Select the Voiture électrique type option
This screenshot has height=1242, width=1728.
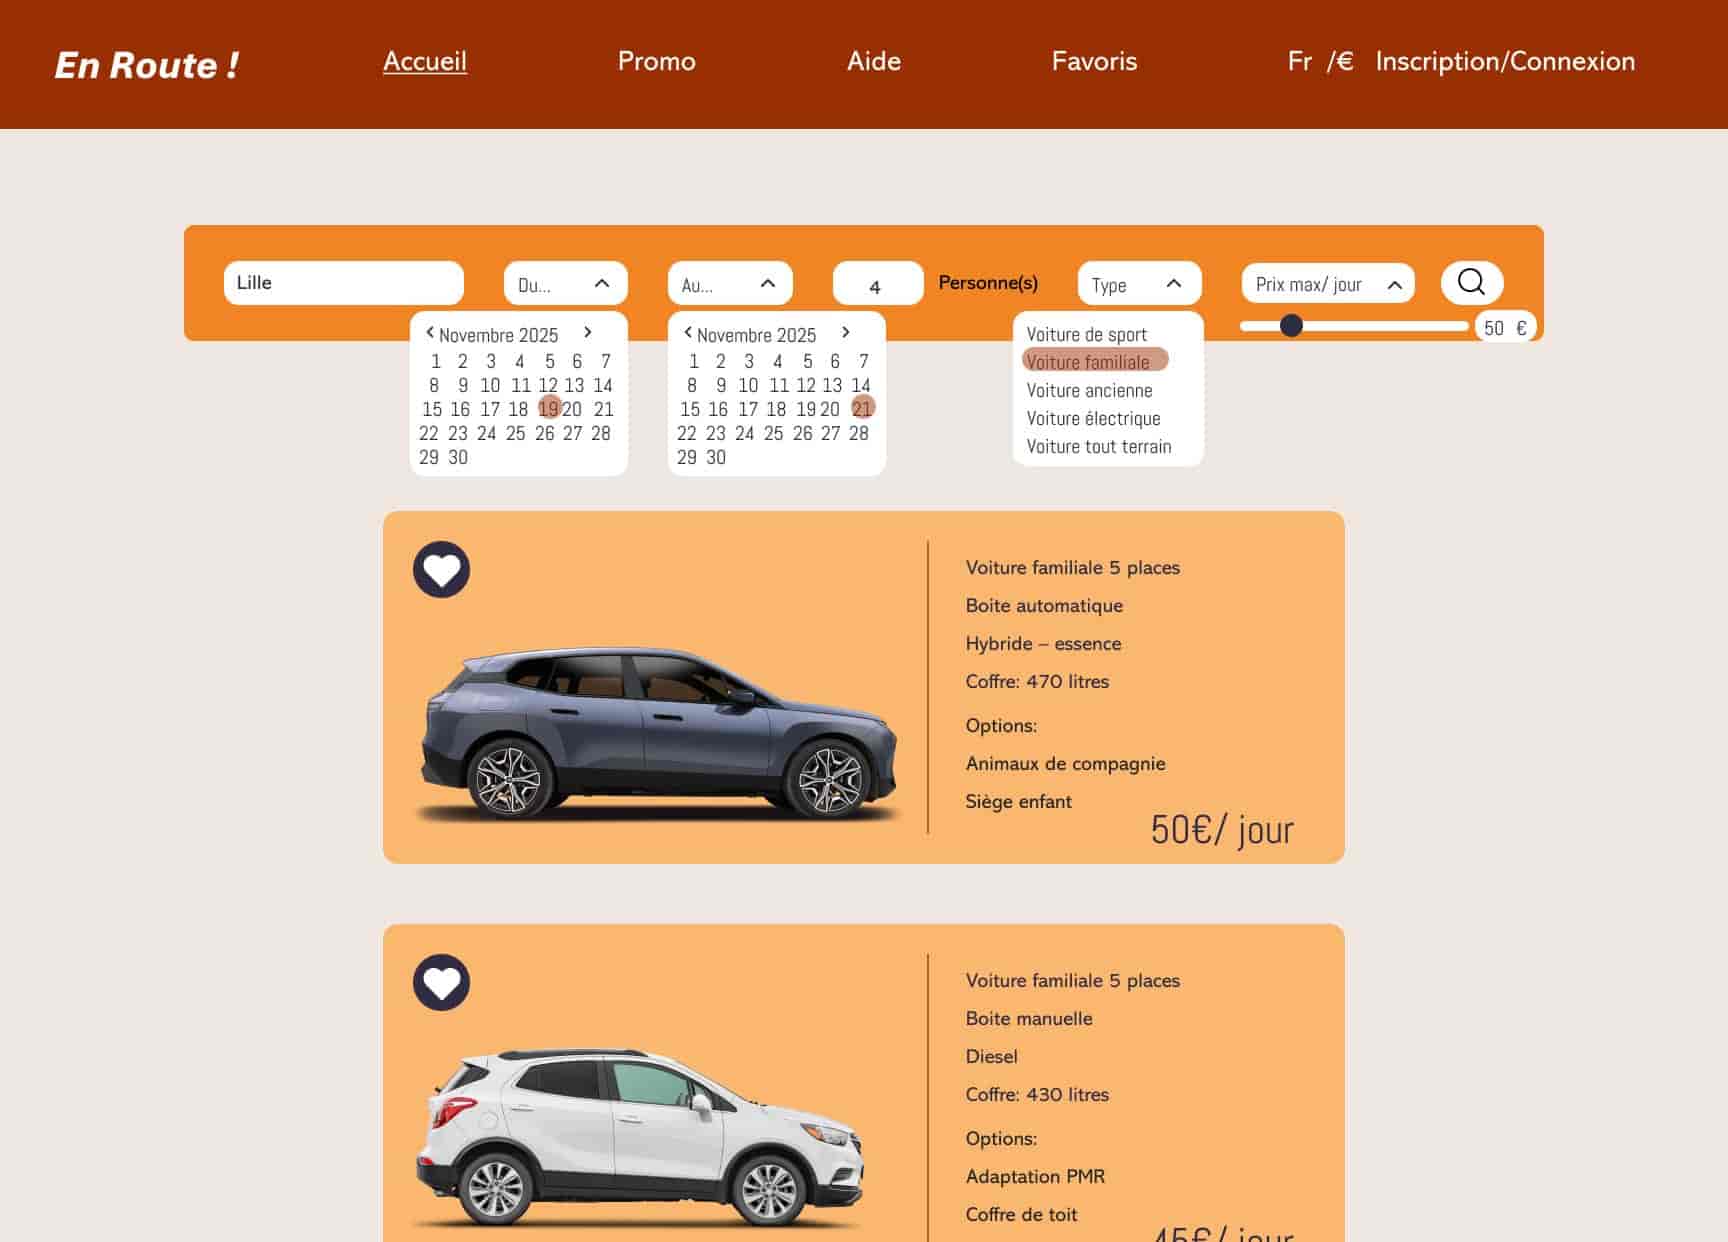click(x=1092, y=418)
